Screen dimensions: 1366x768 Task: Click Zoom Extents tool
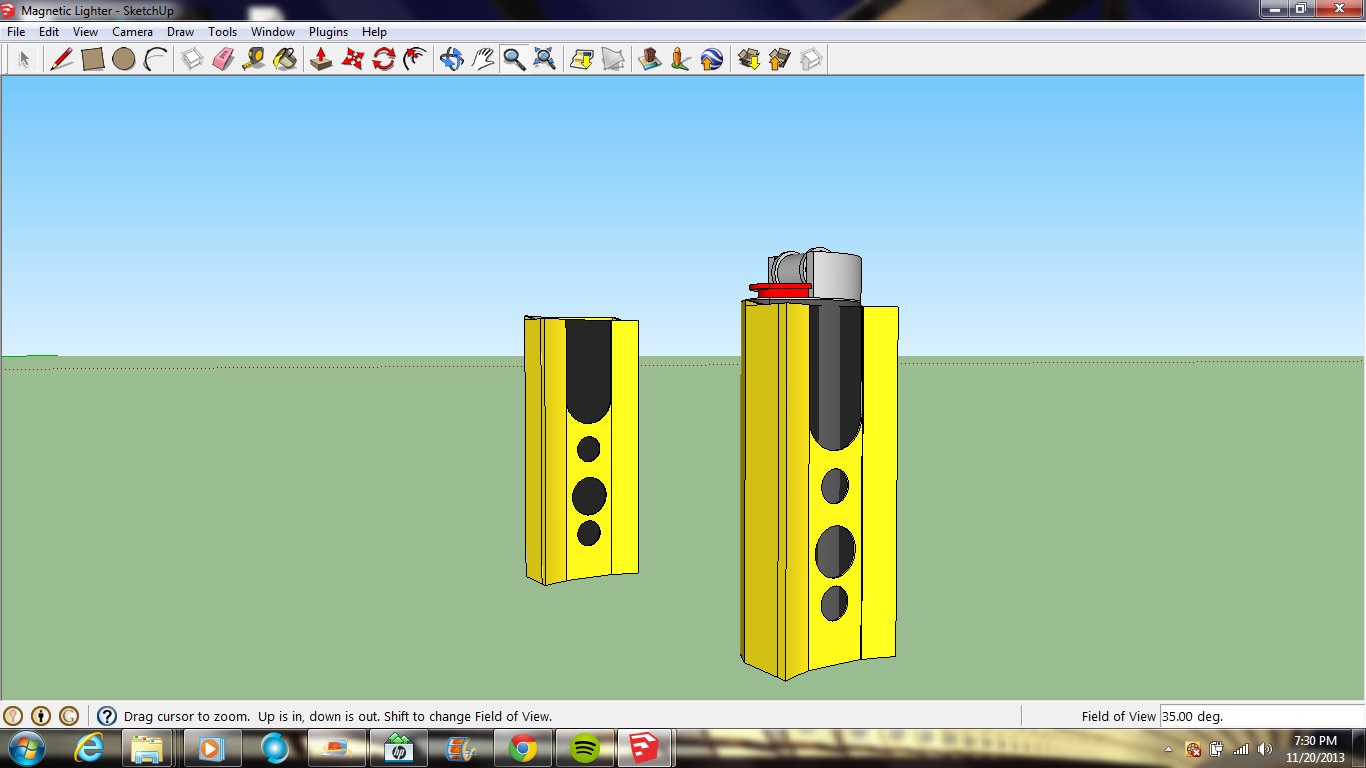(545, 59)
